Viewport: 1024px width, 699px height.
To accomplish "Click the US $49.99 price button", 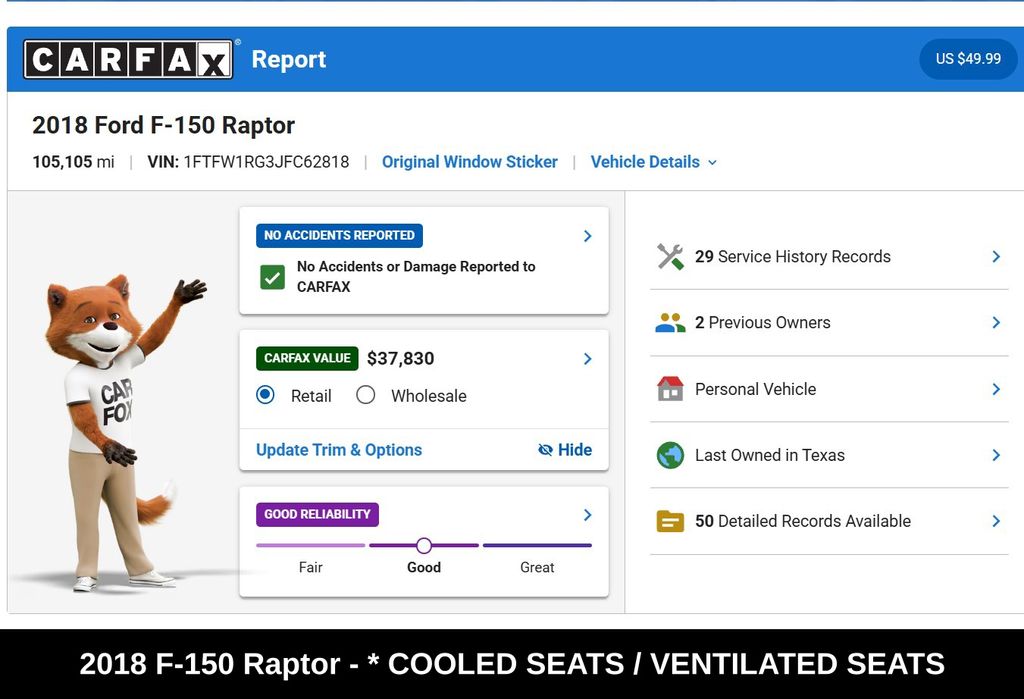I will (x=968, y=59).
